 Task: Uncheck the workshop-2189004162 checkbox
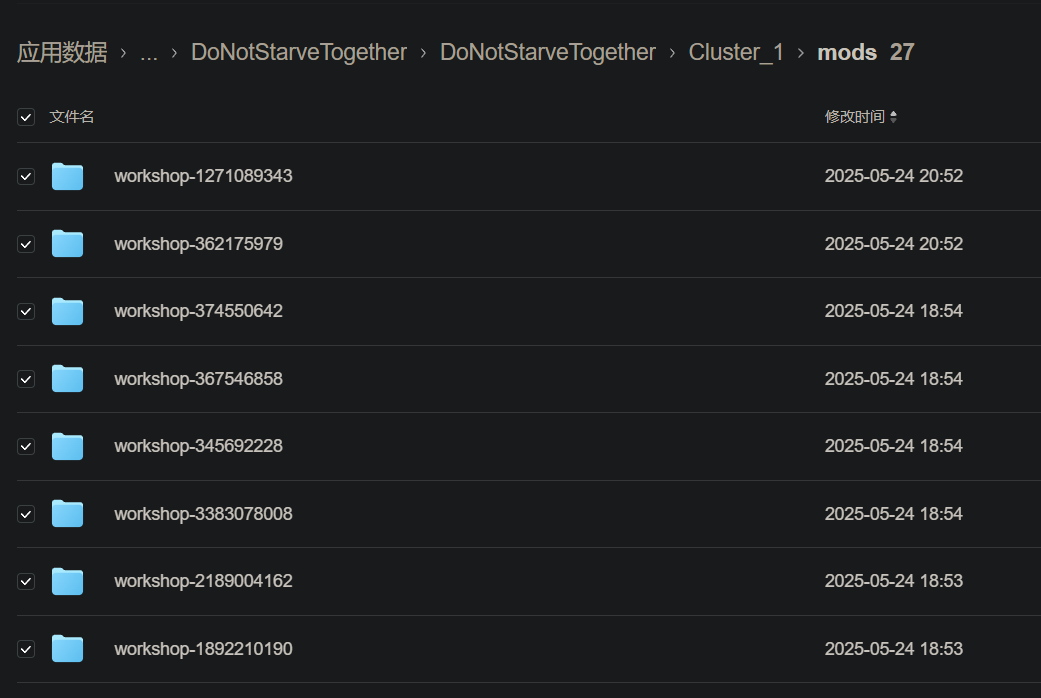coord(26,582)
